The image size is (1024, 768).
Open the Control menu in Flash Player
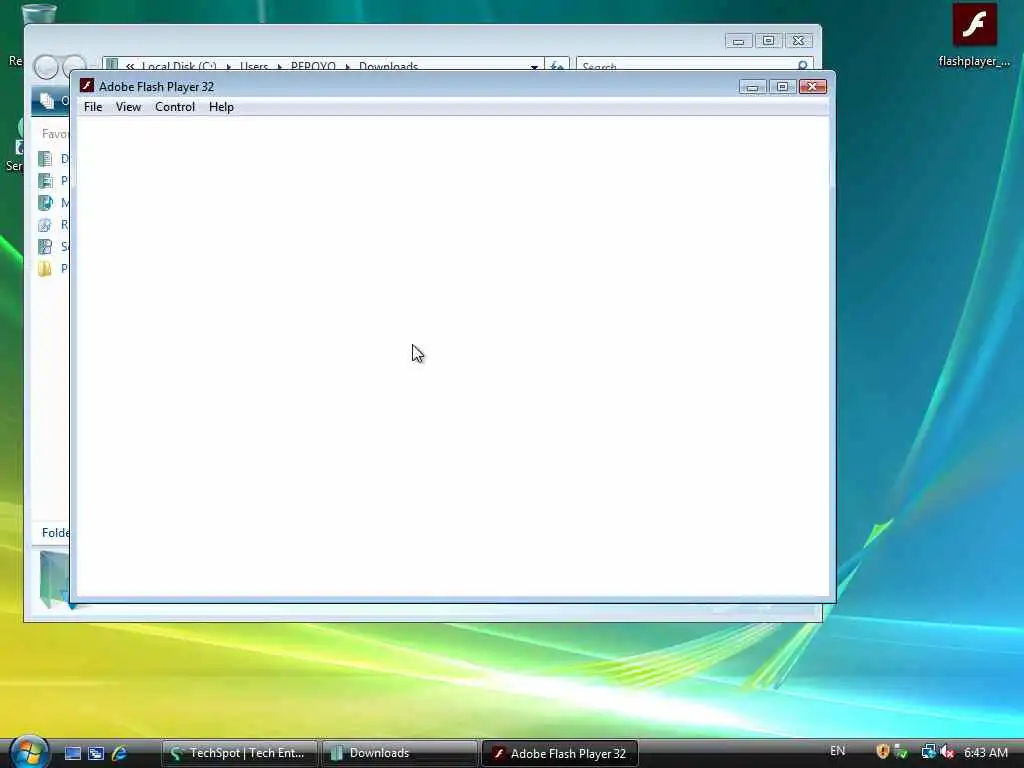tap(174, 107)
